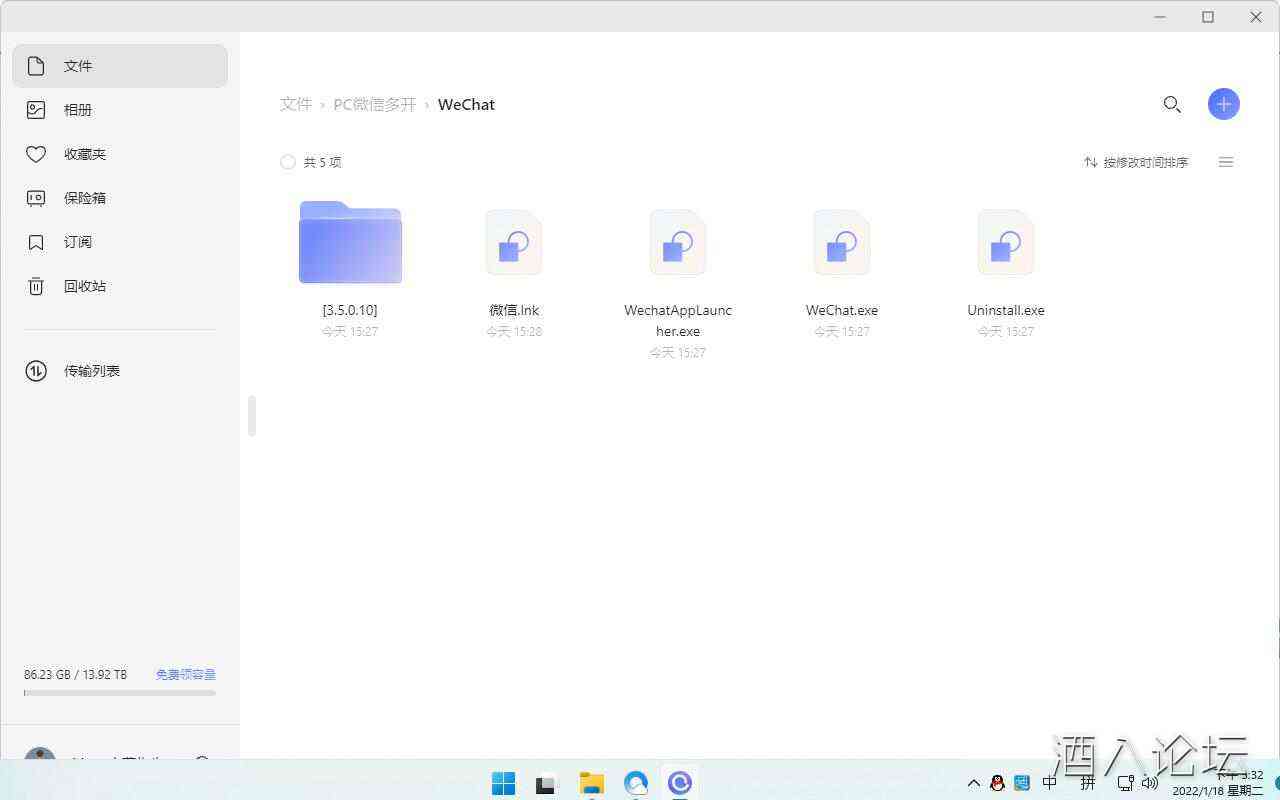Screen dimensions: 1280x800
Task: Open the 回收站 recycle bin
Action: point(84,286)
